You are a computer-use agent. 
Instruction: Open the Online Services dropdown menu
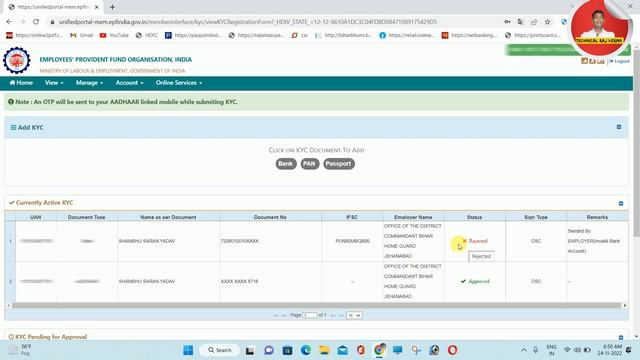pos(179,83)
